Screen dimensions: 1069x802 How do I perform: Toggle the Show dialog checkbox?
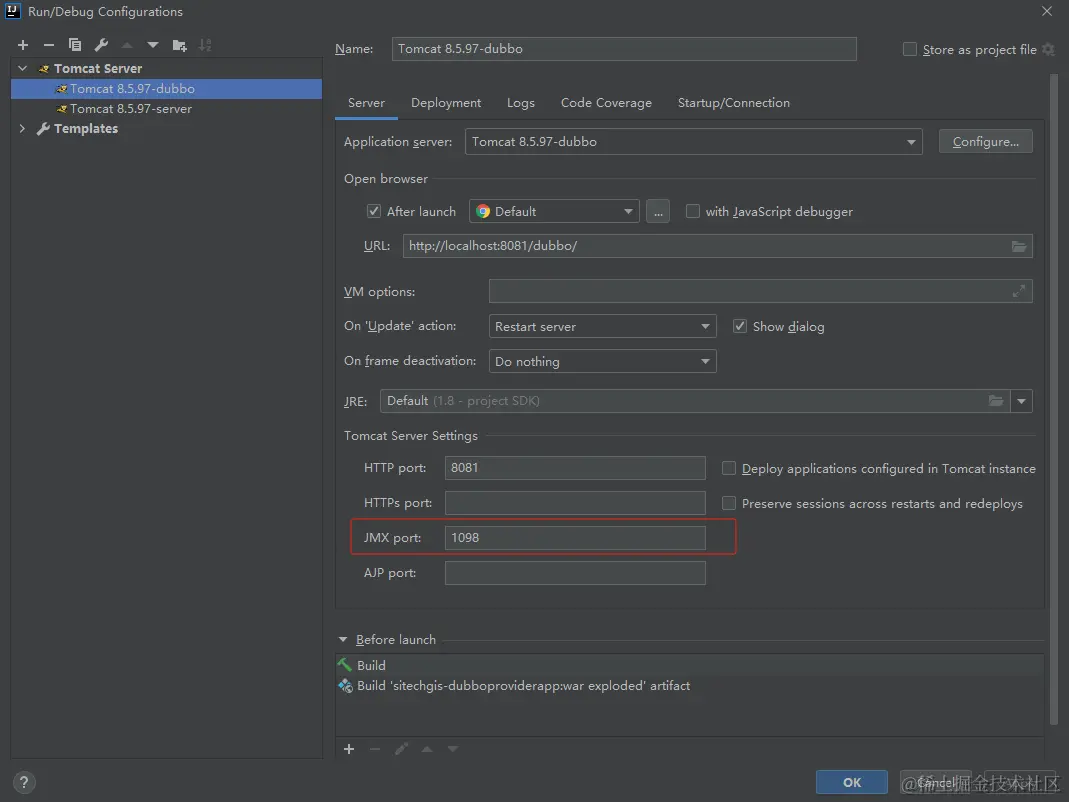click(740, 326)
